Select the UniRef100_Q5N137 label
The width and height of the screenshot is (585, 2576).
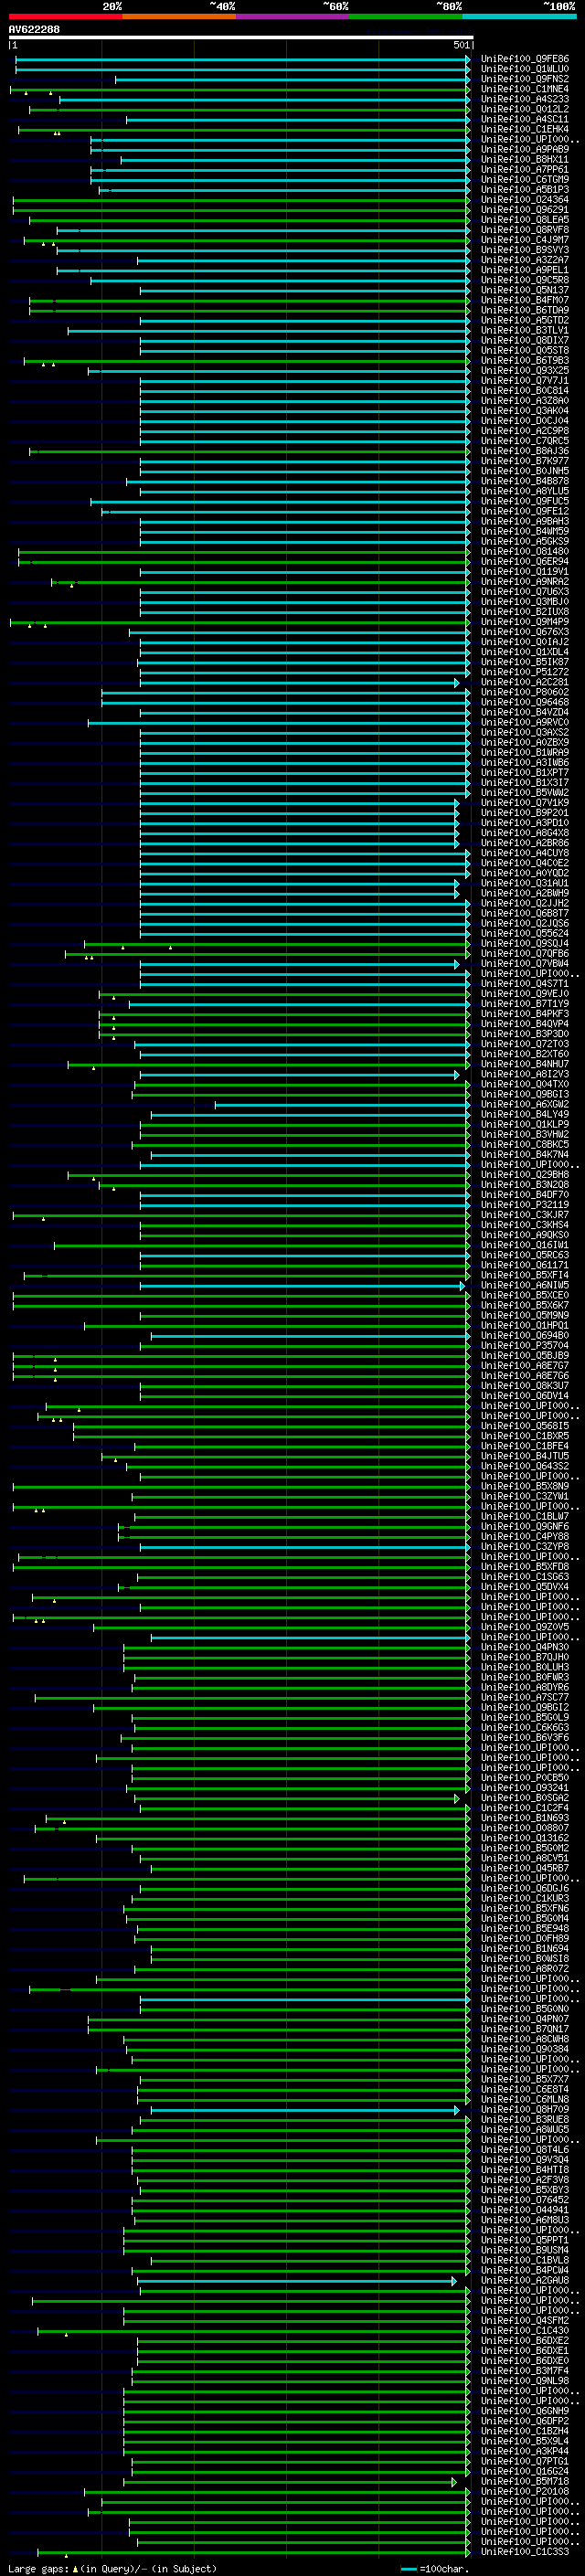click(x=525, y=290)
